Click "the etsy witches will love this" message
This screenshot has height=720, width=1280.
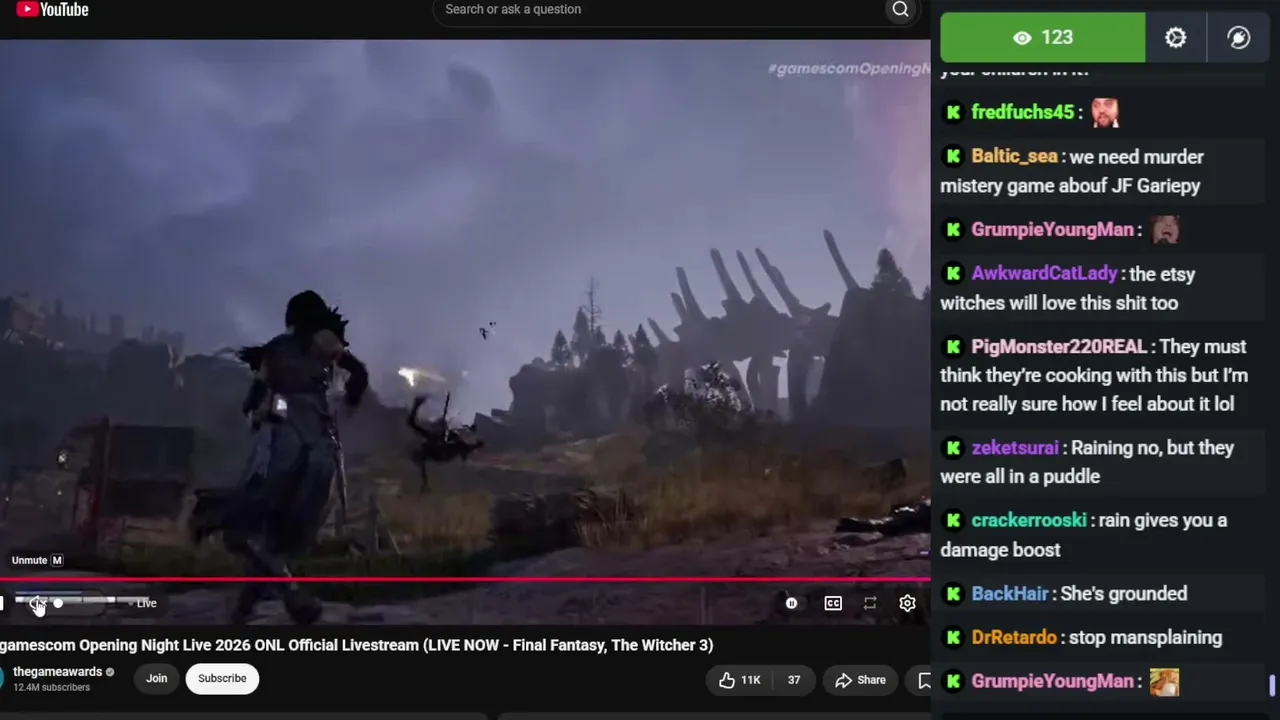(1068, 288)
